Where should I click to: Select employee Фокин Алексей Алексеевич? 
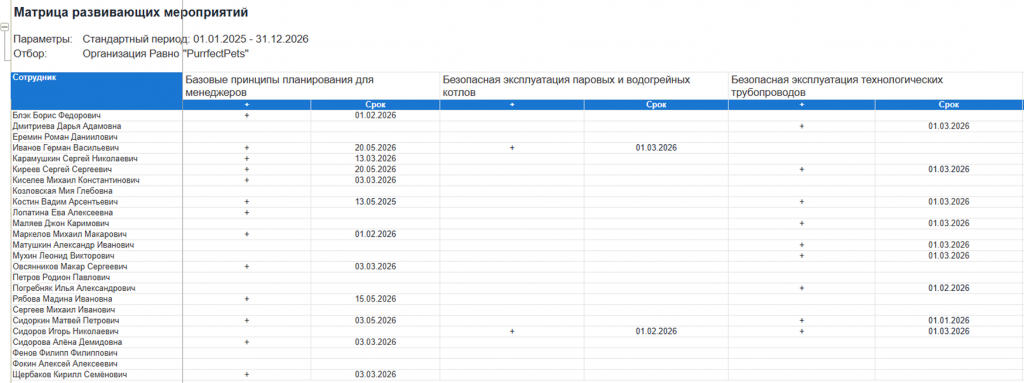[65, 363]
